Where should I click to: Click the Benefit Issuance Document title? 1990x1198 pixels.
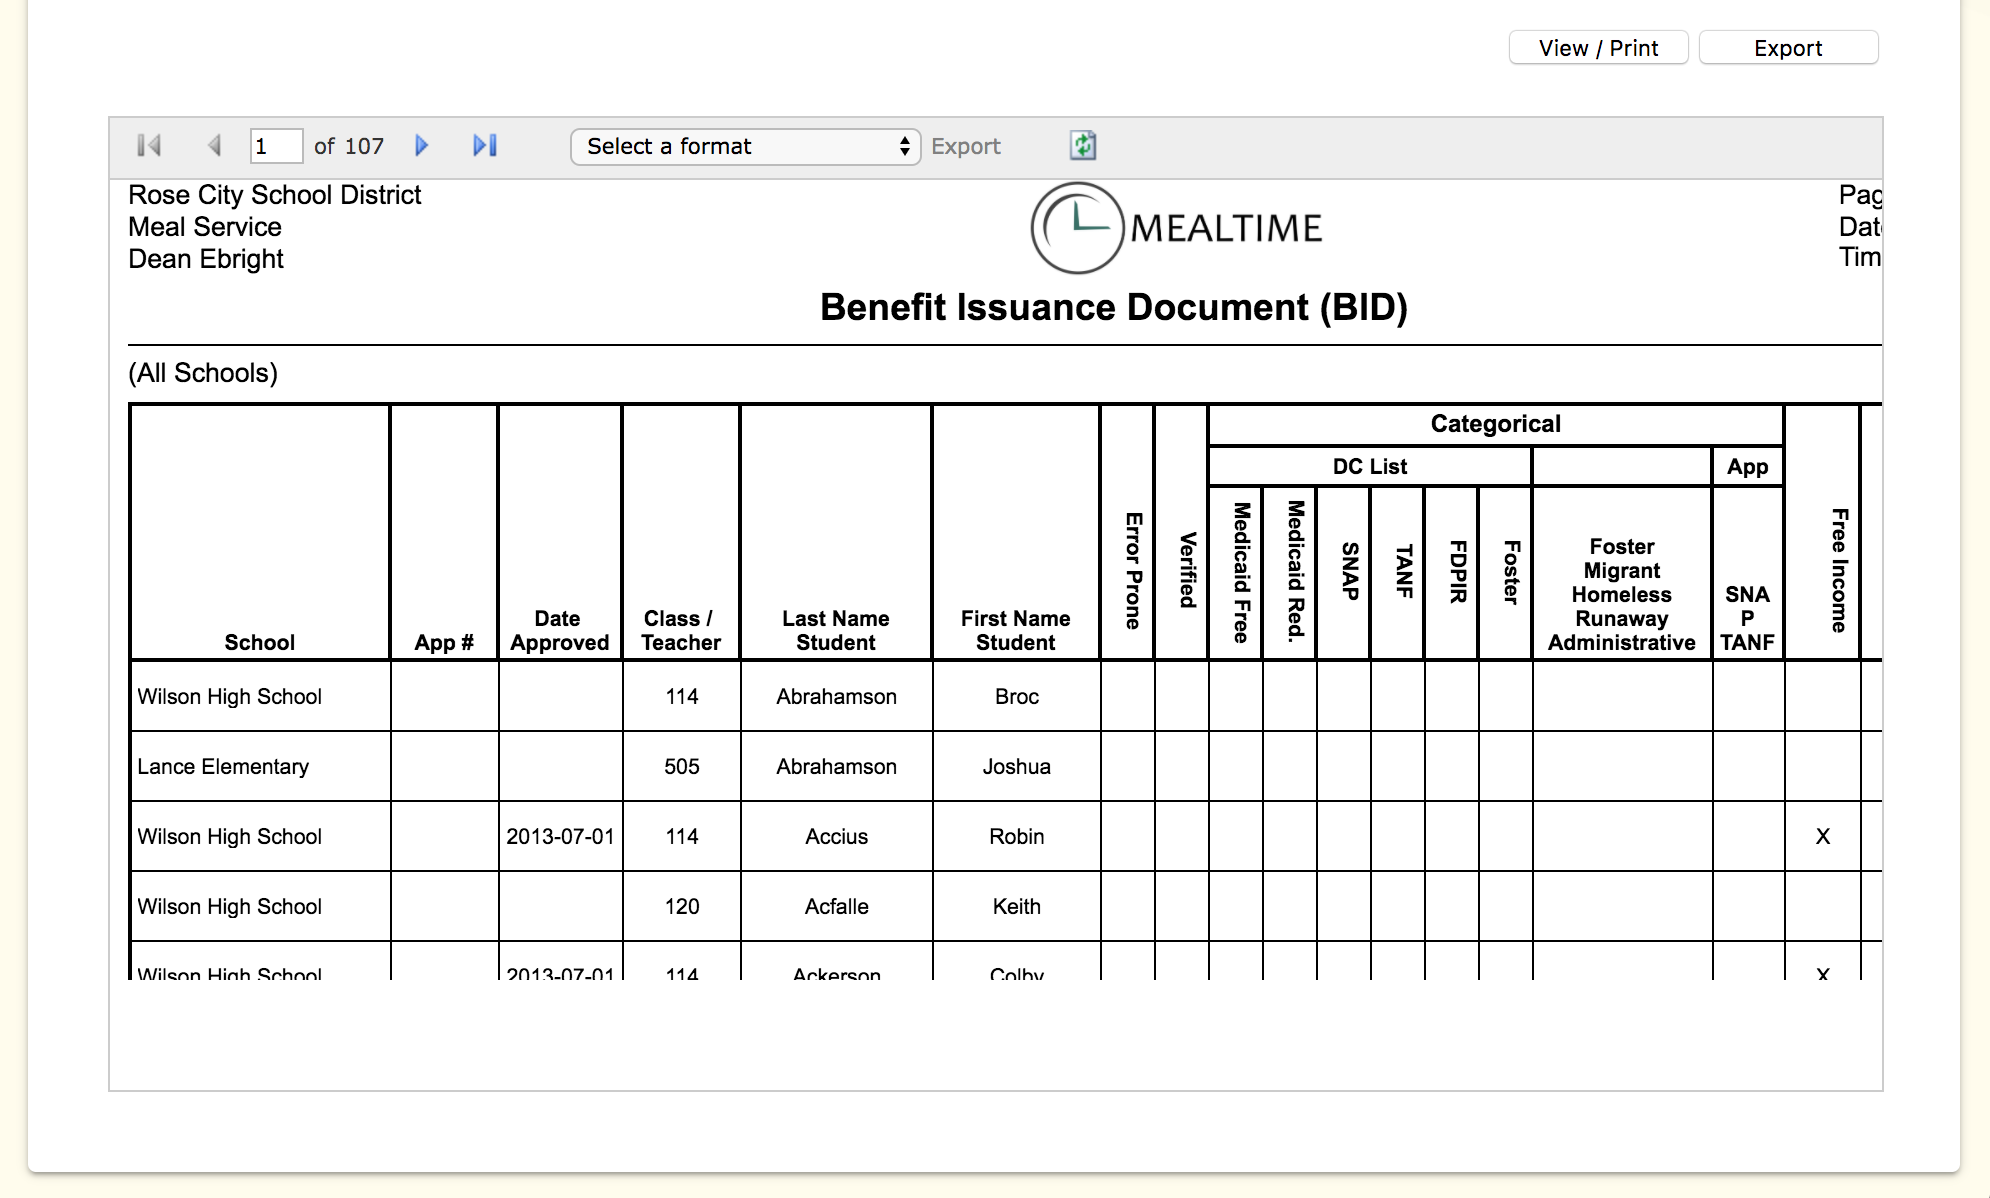pos(1113,307)
